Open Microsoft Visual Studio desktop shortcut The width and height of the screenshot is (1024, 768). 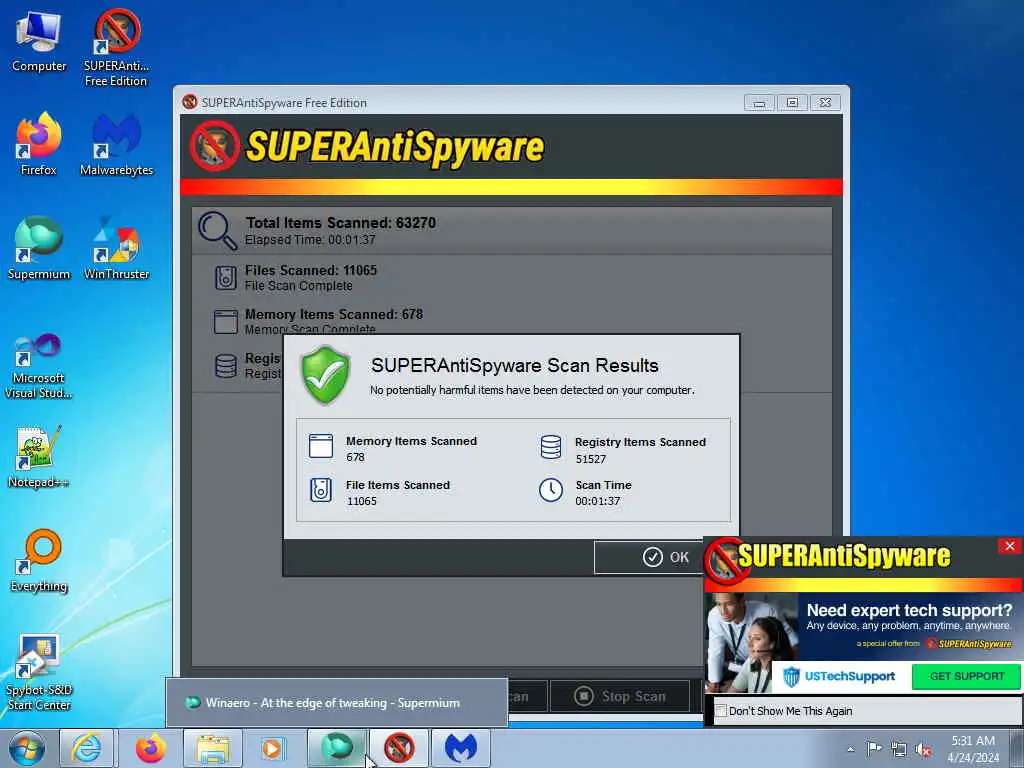(39, 366)
